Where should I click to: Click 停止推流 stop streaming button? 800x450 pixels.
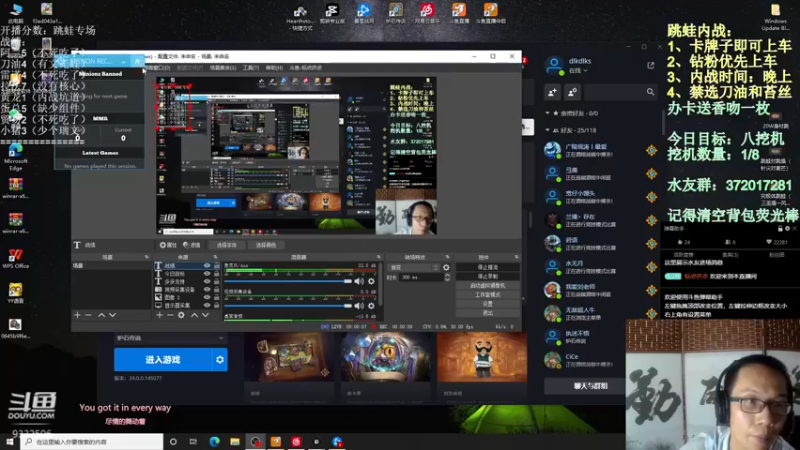pyautogui.click(x=487, y=267)
